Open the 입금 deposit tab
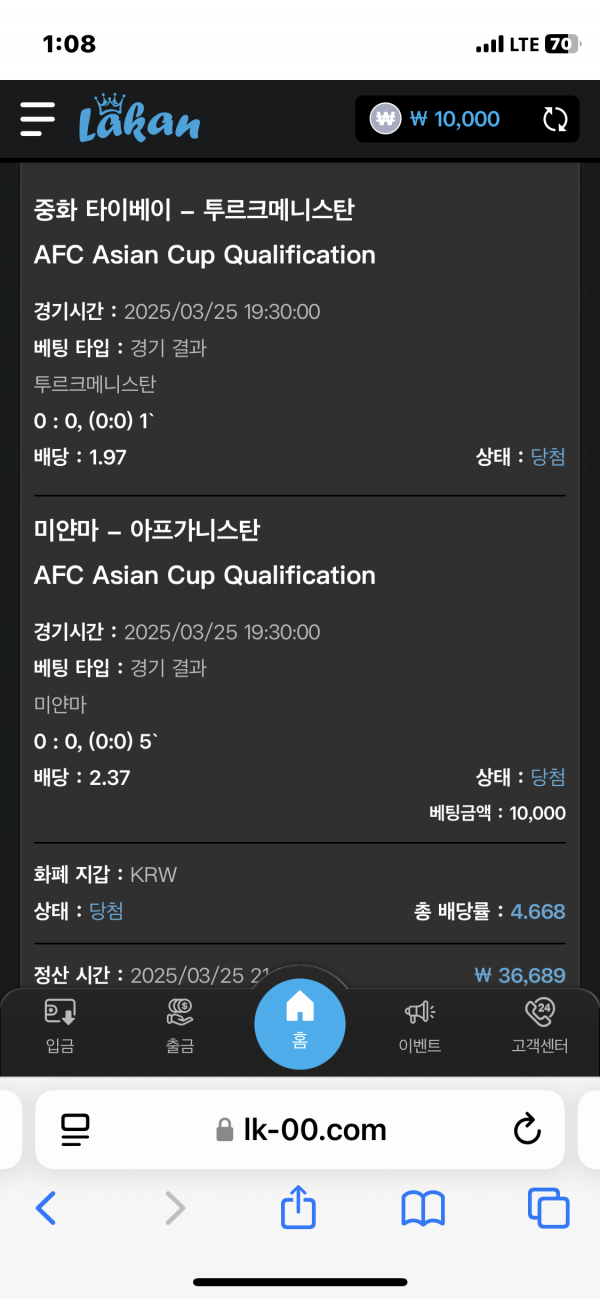Viewport: 600px width, 1299px height. pos(60,1026)
